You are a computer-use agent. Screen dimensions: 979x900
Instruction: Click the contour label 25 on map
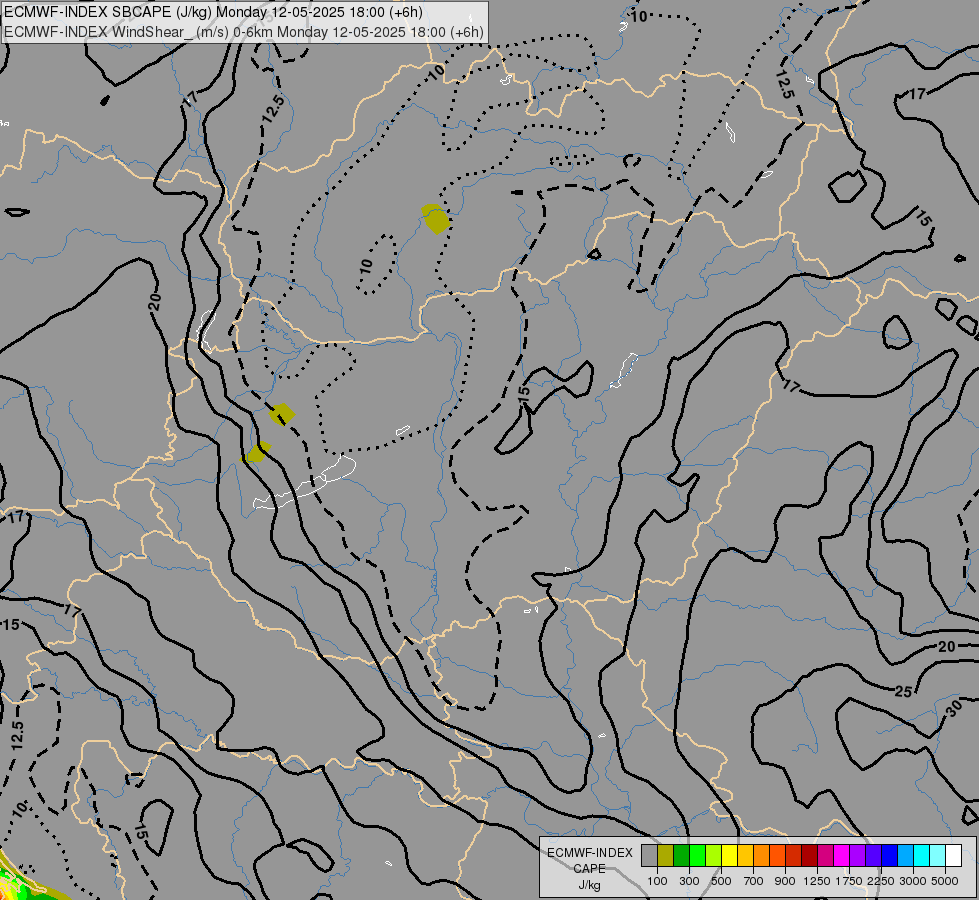pyautogui.click(x=903, y=691)
